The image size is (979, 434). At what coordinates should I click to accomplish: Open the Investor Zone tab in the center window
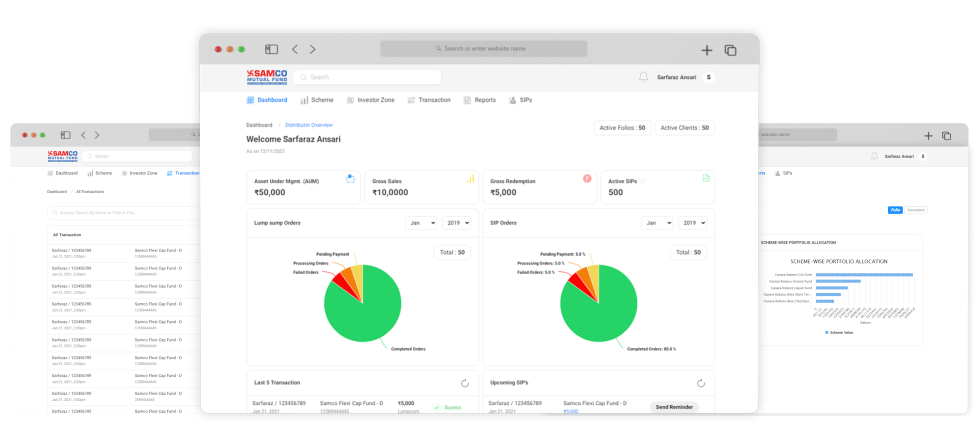[x=370, y=100]
